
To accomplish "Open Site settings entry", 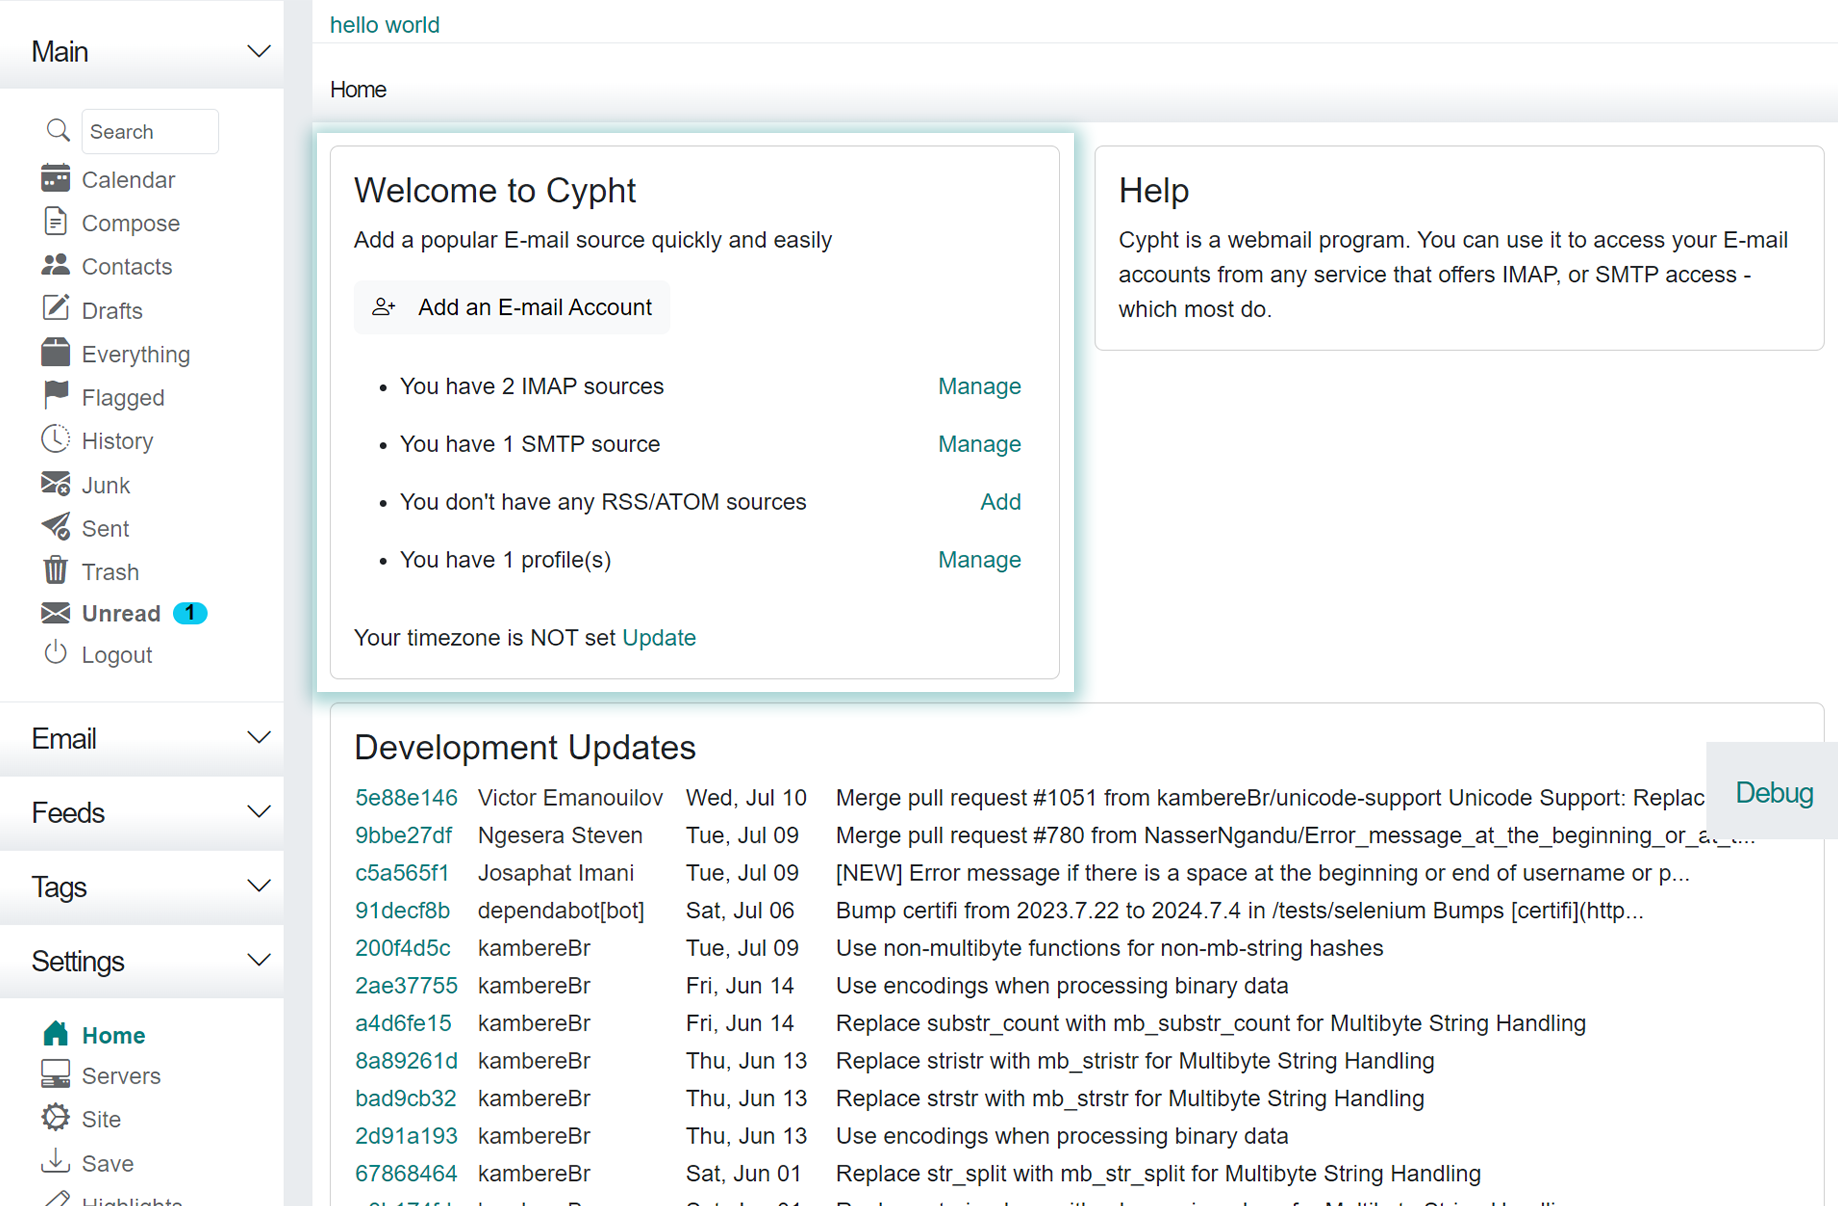I will (x=101, y=1119).
